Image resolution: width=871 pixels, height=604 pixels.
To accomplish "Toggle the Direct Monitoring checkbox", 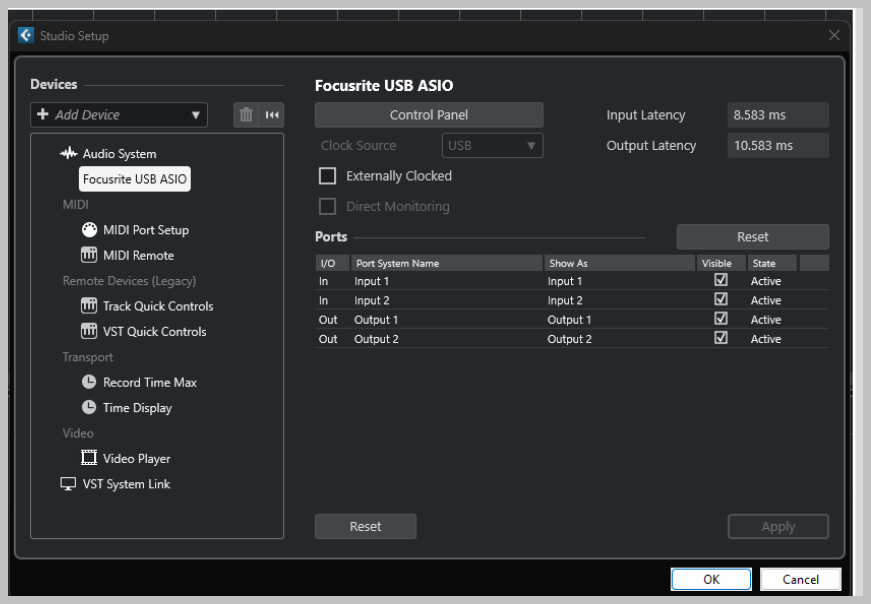I will 327,206.
